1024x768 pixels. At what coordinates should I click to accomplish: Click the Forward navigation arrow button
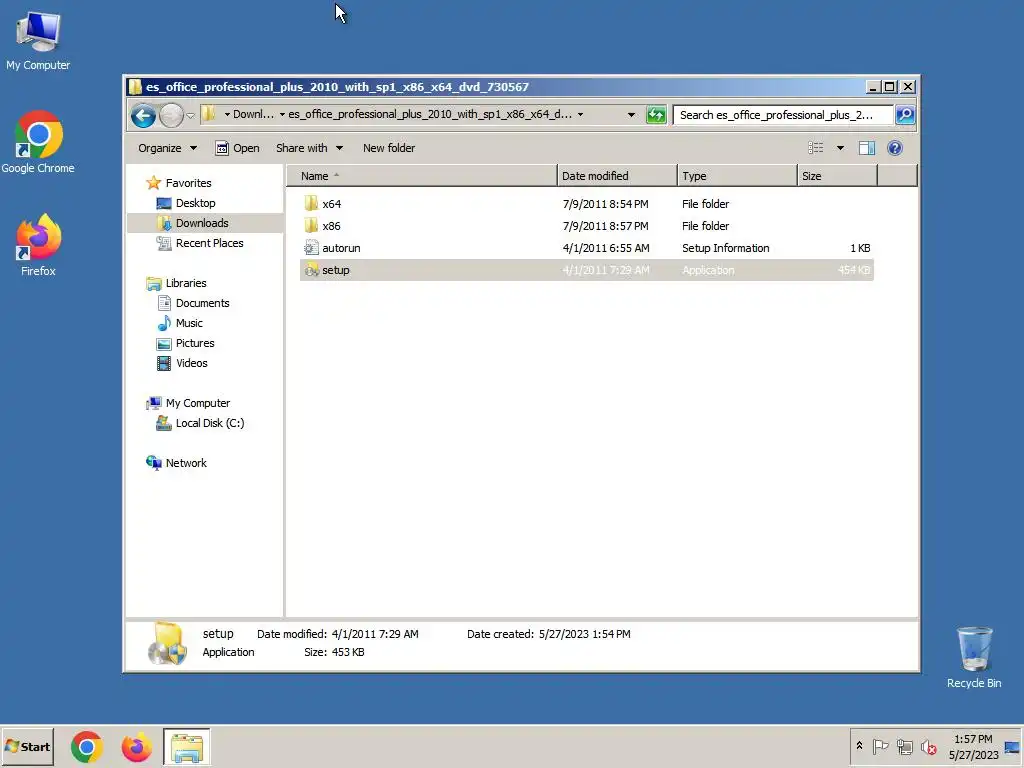coord(171,116)
